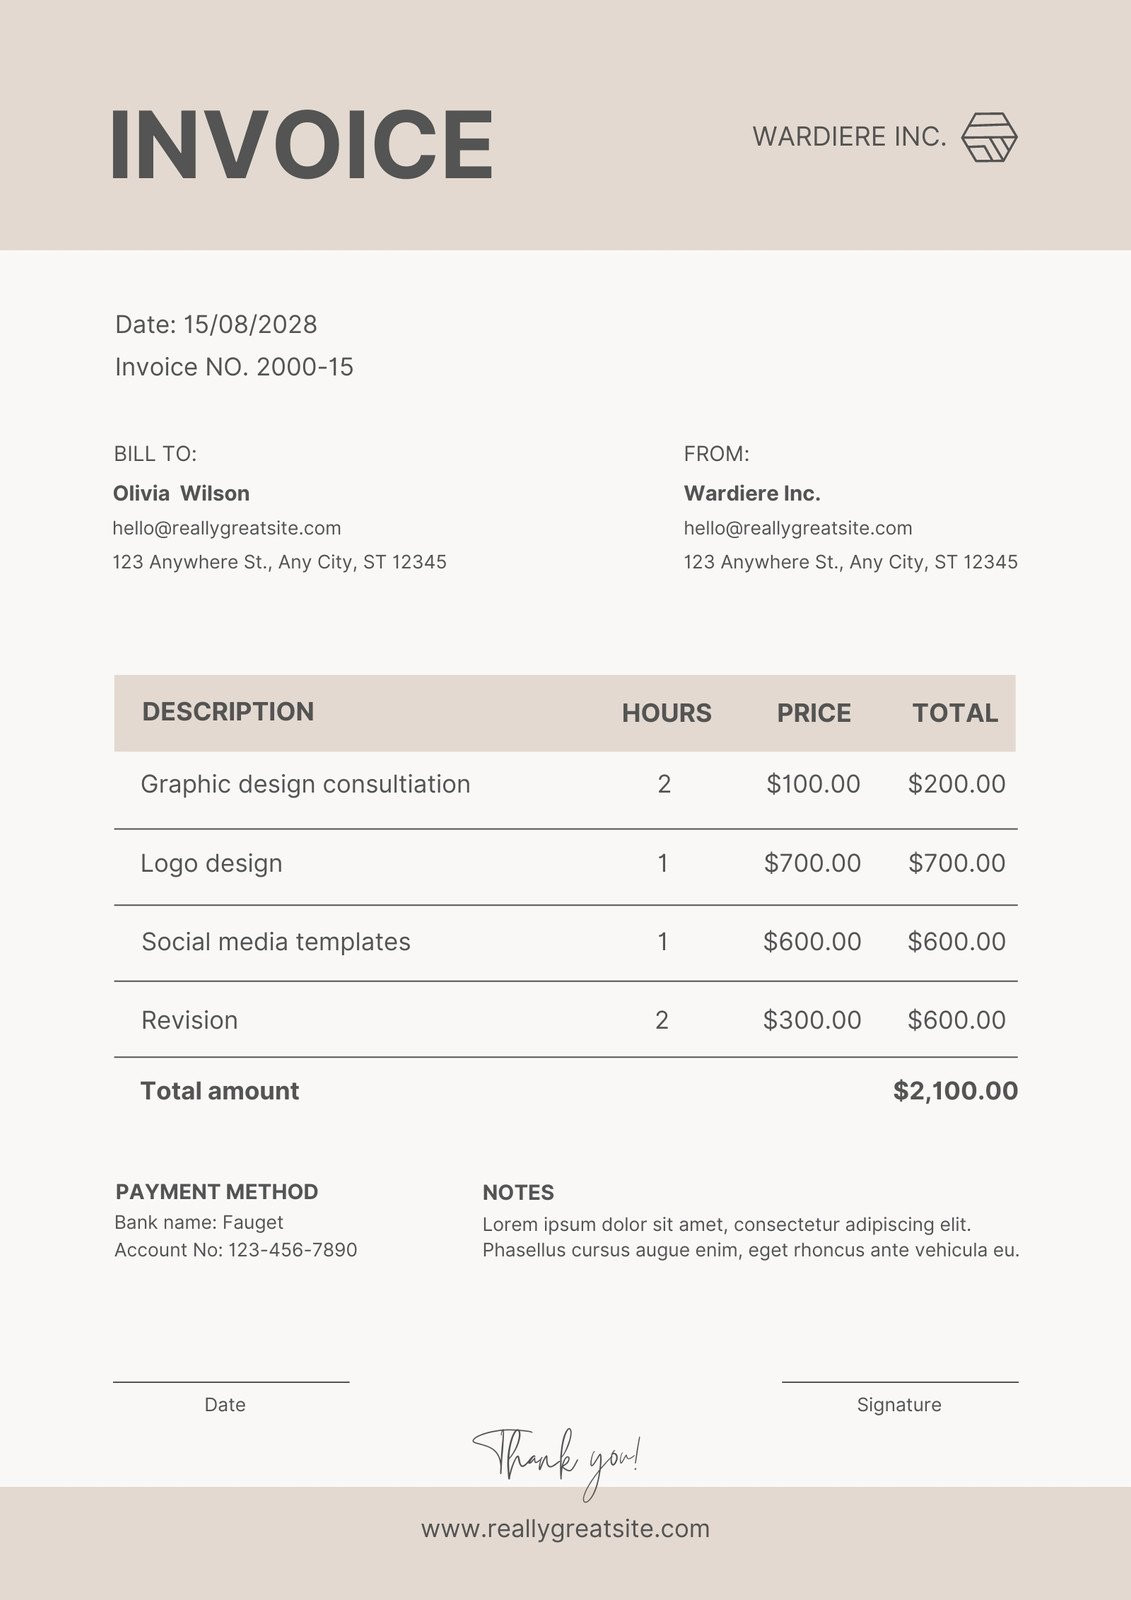Image resolution: width=1131 pixels, height=1600 pixels.
Task: Click the WARDIERE INC. company name in the header
Action: (849, 137)
